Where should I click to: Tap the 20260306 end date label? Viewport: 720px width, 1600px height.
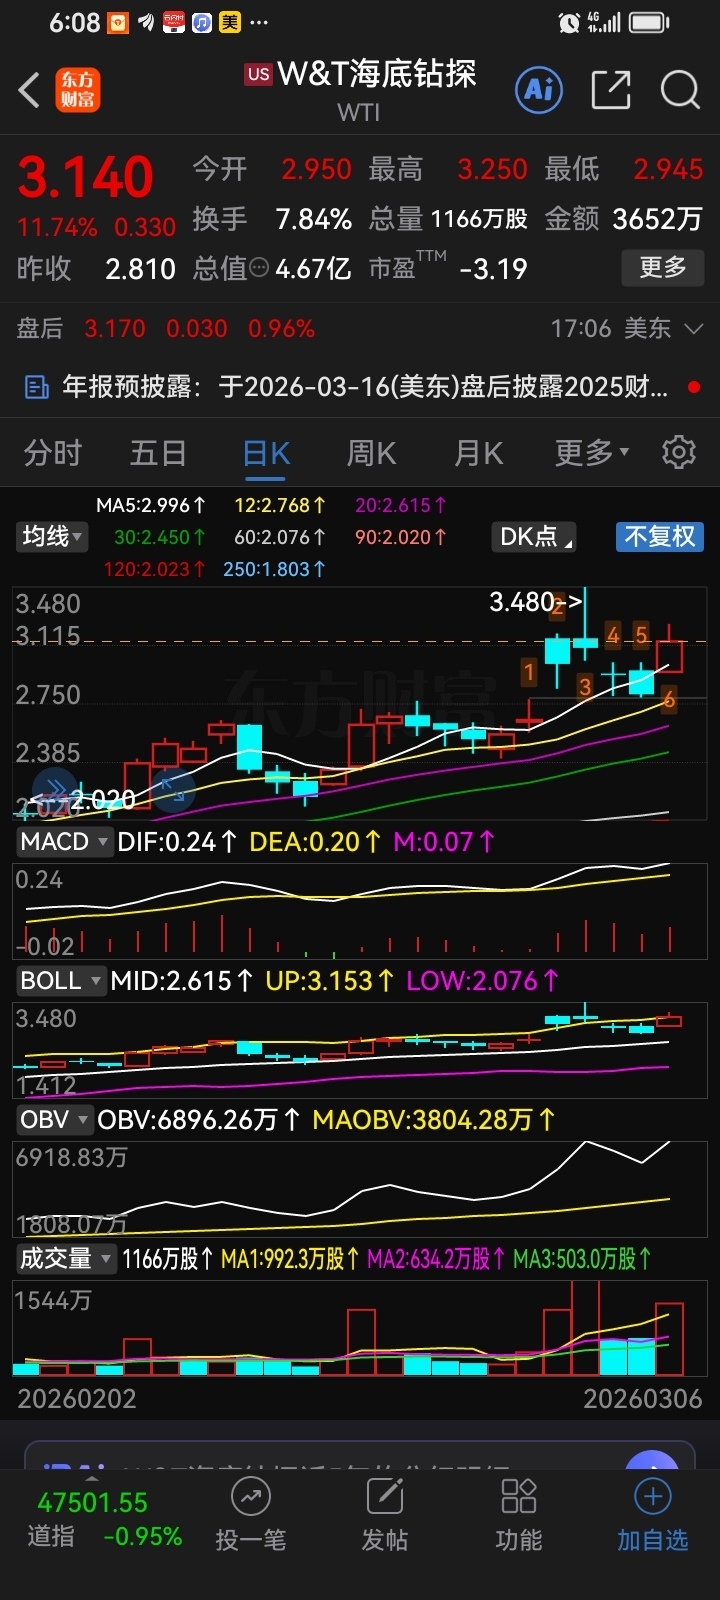[x=643, y=1399]
